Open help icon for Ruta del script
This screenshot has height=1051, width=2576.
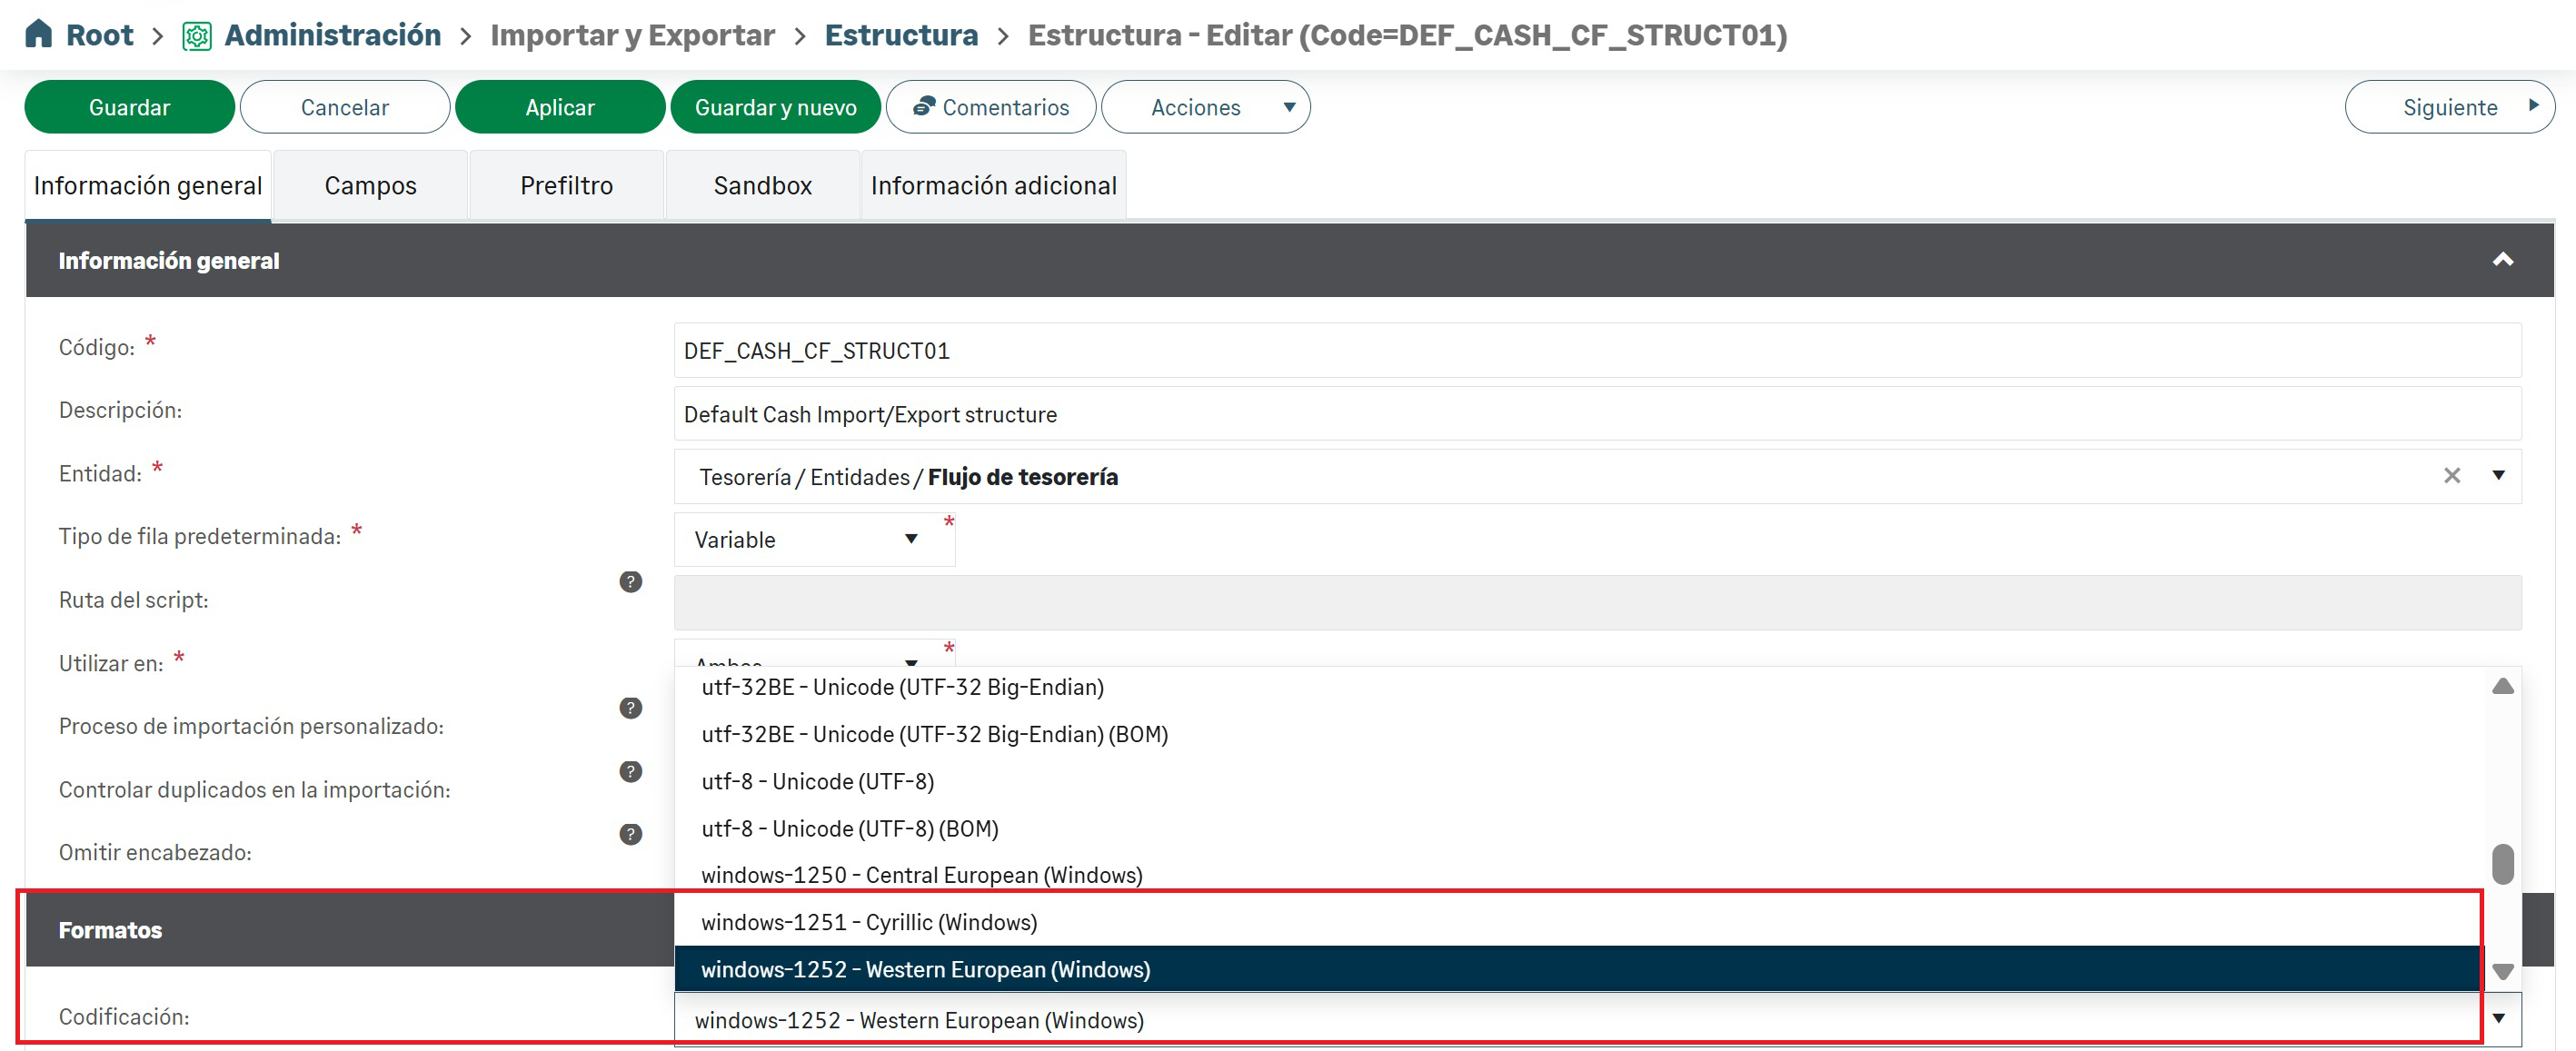point(630,581)
